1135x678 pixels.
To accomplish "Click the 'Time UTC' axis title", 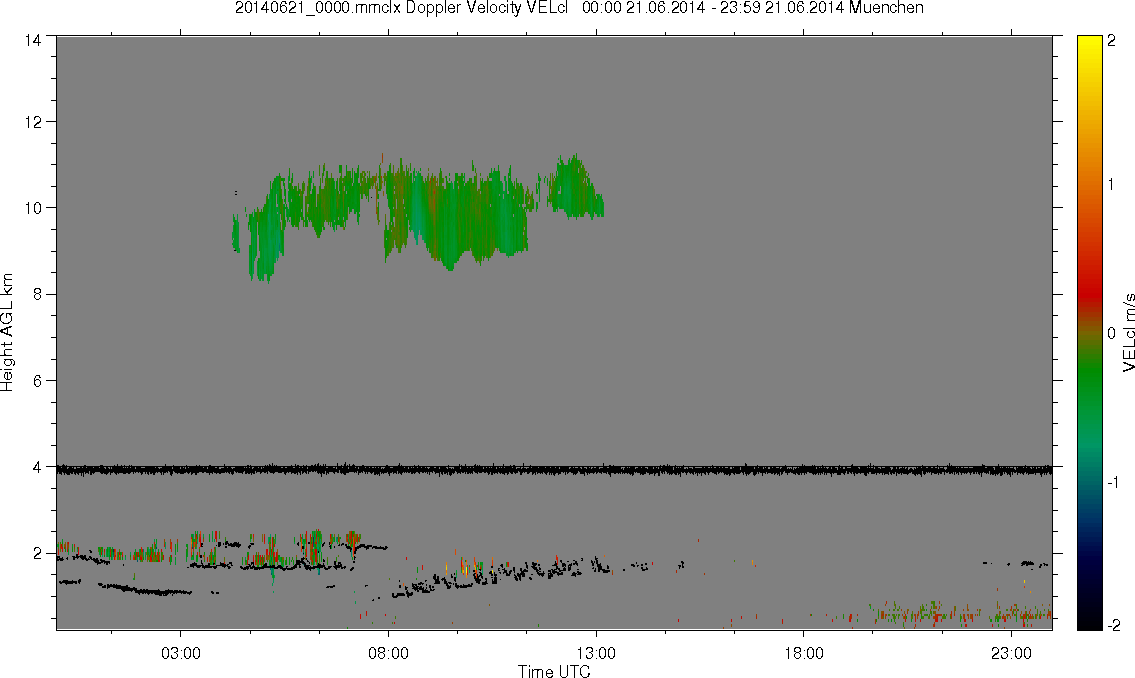I will (554, 671).
